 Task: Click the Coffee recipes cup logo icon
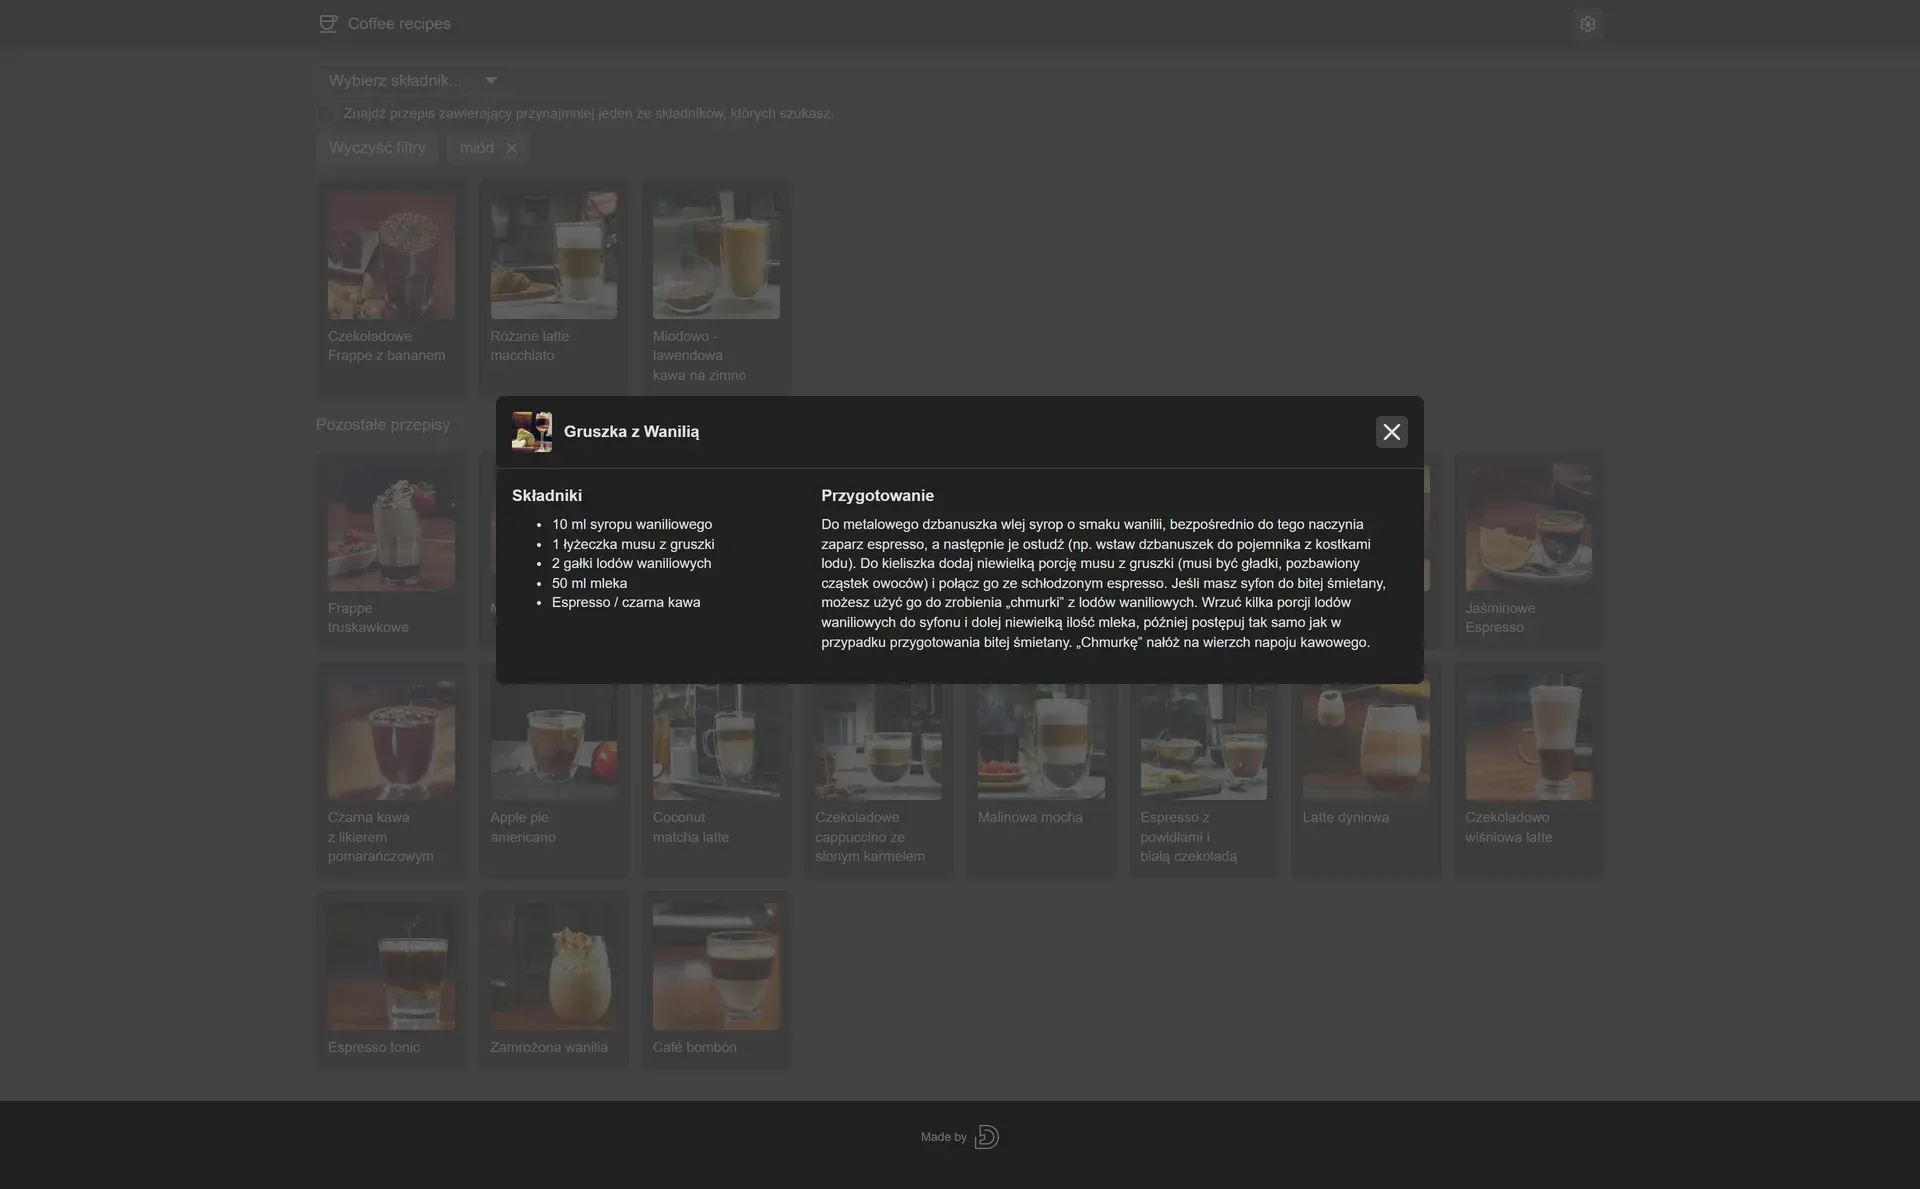pos(328,24)
